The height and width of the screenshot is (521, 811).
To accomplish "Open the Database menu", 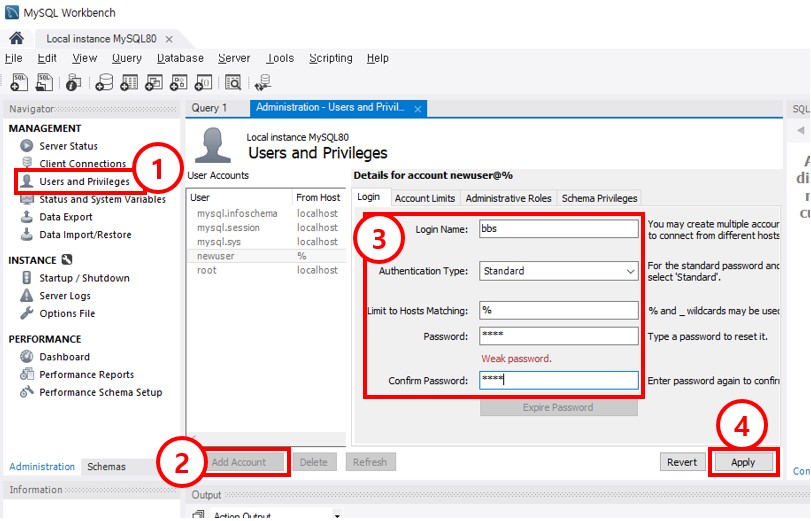I will pyautogui.click(x=180, y=58).
